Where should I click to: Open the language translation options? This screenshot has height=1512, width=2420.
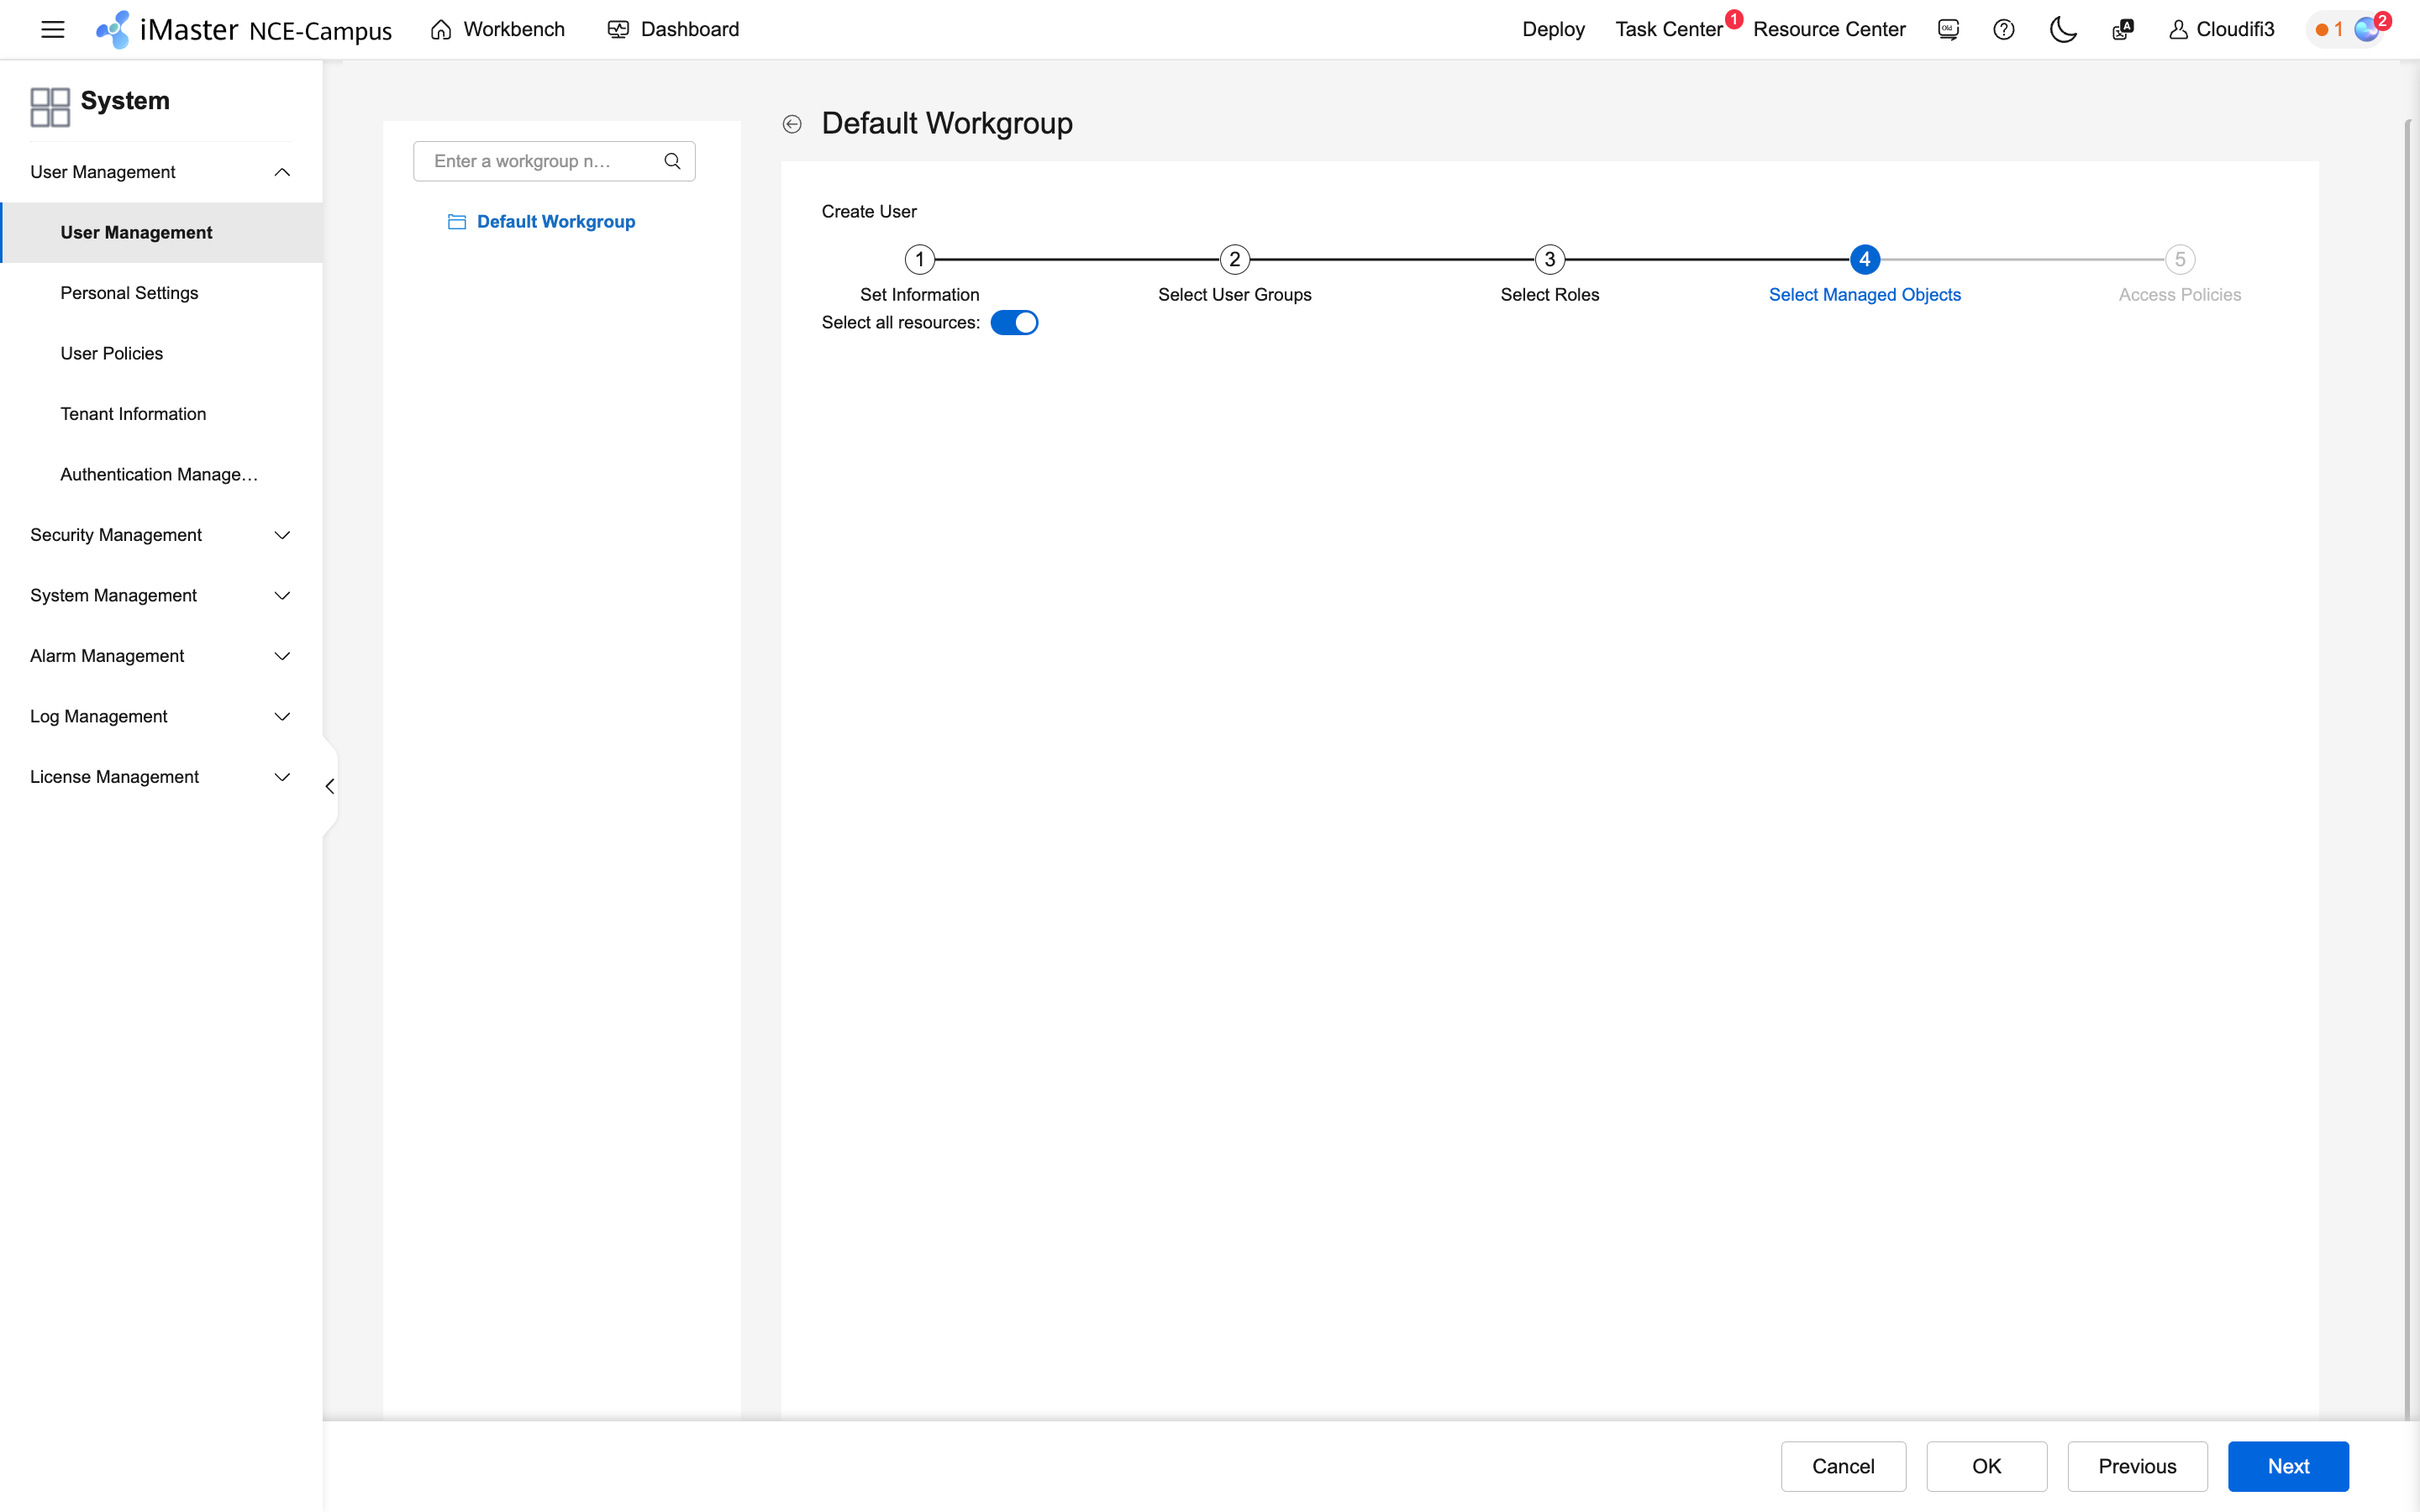[2122, 29]
